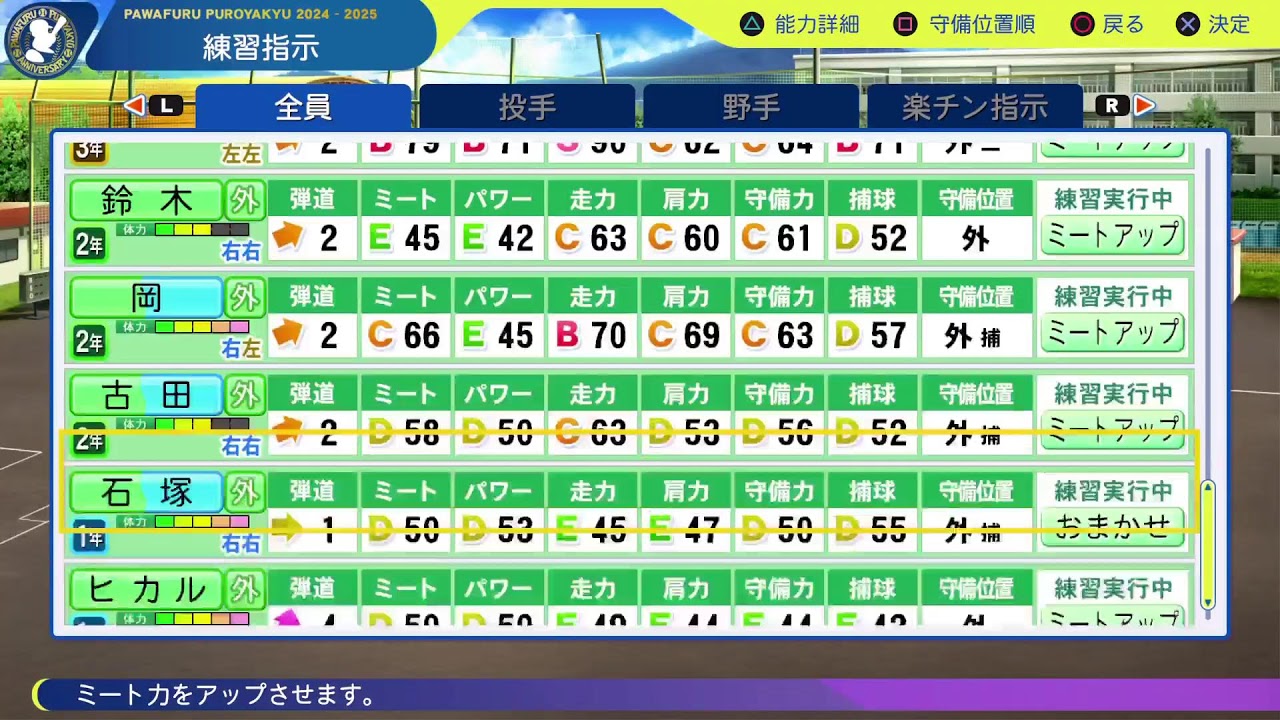Click 岡's パワー value E 45
This screenshot has width=1280, height=720.
(498, 335)
